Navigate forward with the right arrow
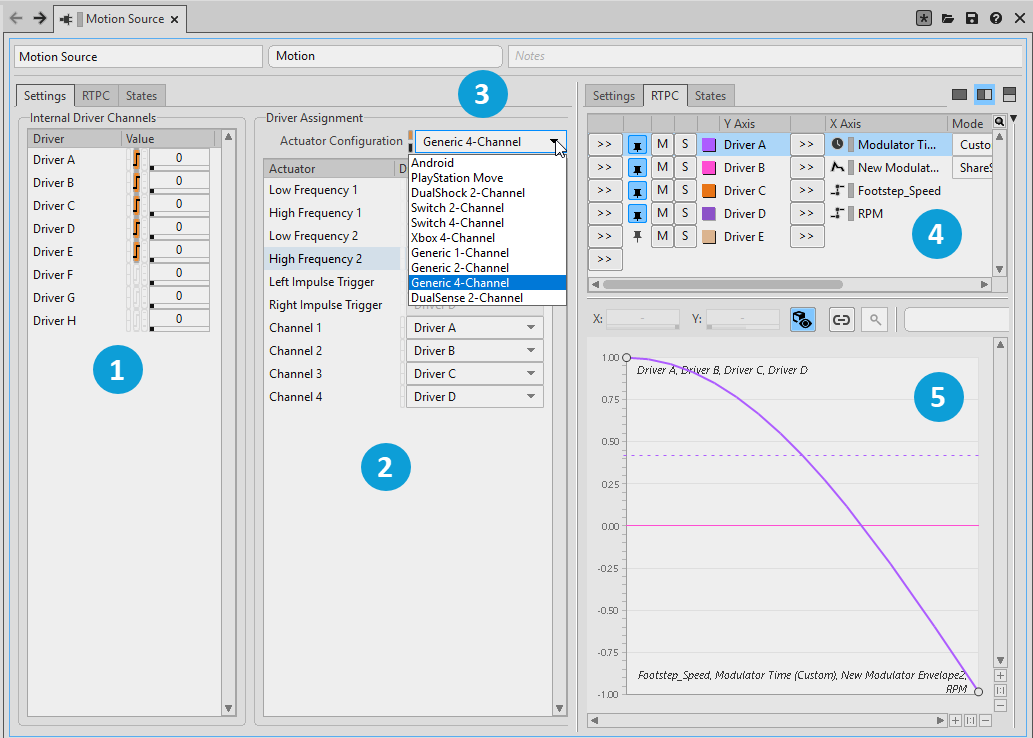Viewport: 1033px width, 738px height. click(39, 18)
